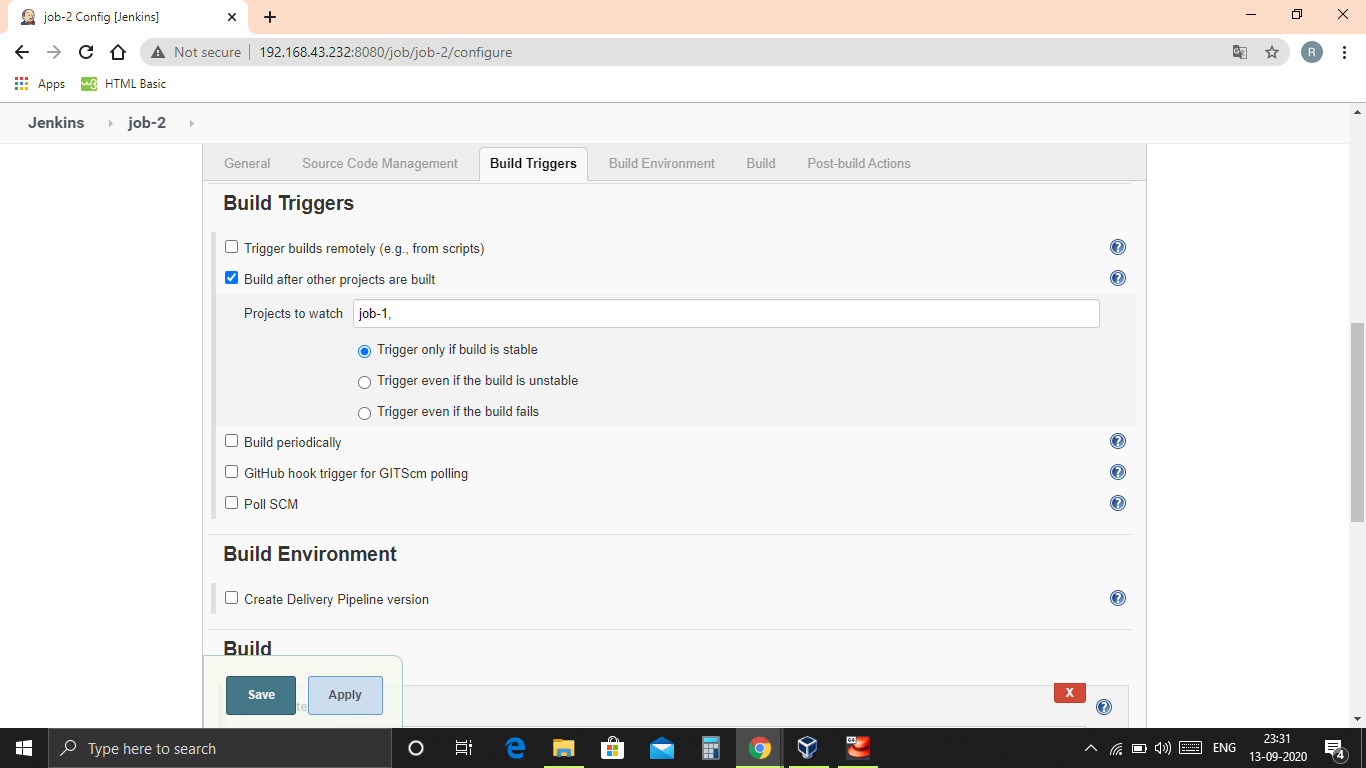
Task: Open help for Poll SCM
Action: [1118, 503]
